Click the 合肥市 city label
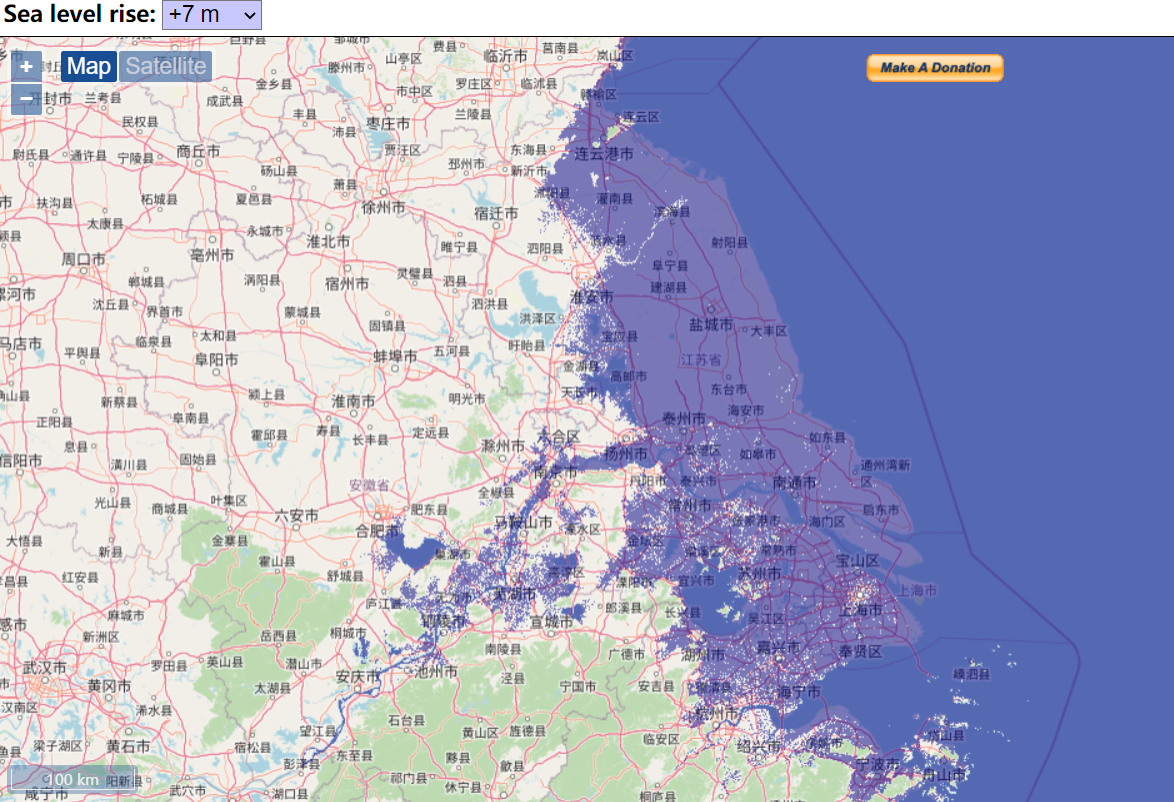The image size is (1174, 802). tap(377, 531)
